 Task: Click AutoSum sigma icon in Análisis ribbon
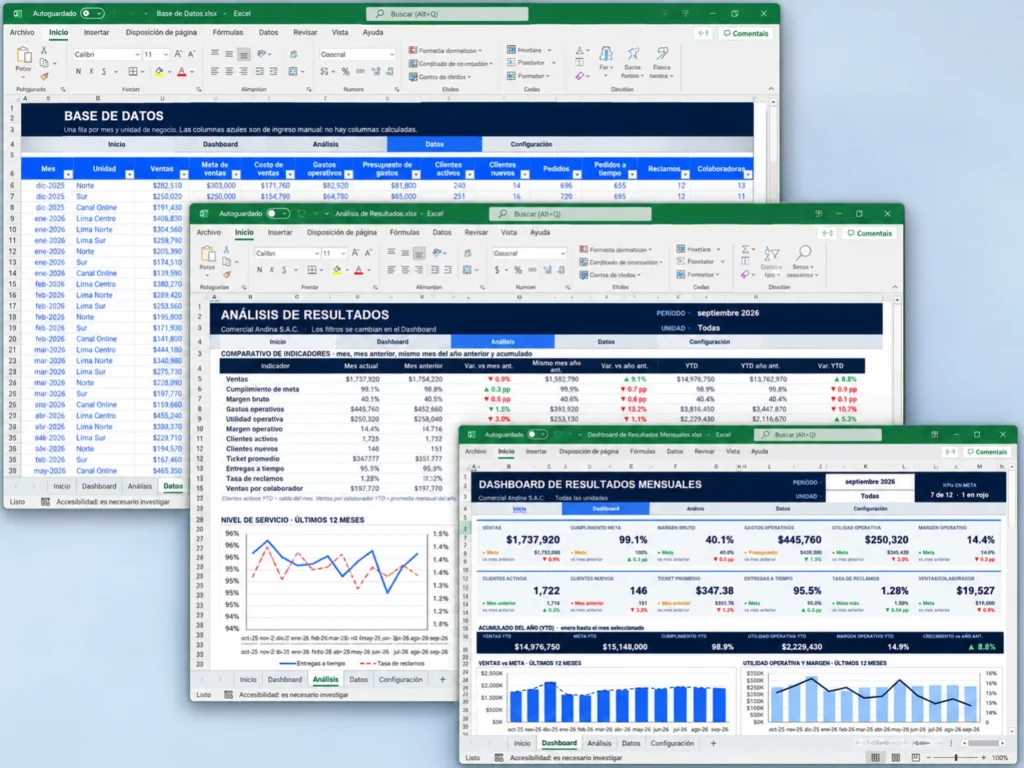point(745,249)
